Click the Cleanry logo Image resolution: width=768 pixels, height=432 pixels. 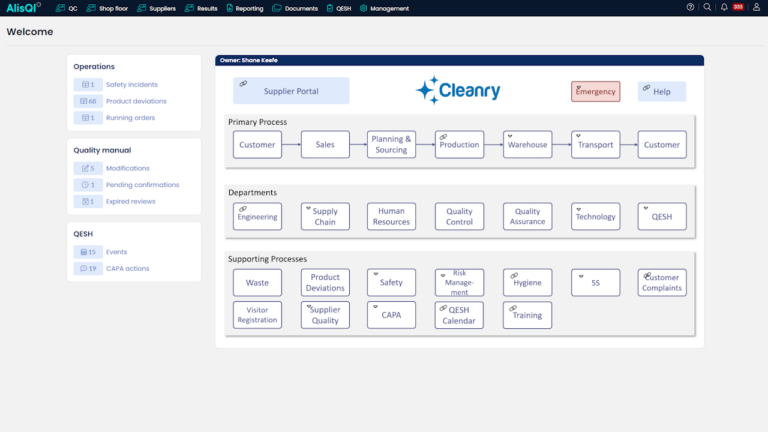pyautogui.click(x=458, y=90)
